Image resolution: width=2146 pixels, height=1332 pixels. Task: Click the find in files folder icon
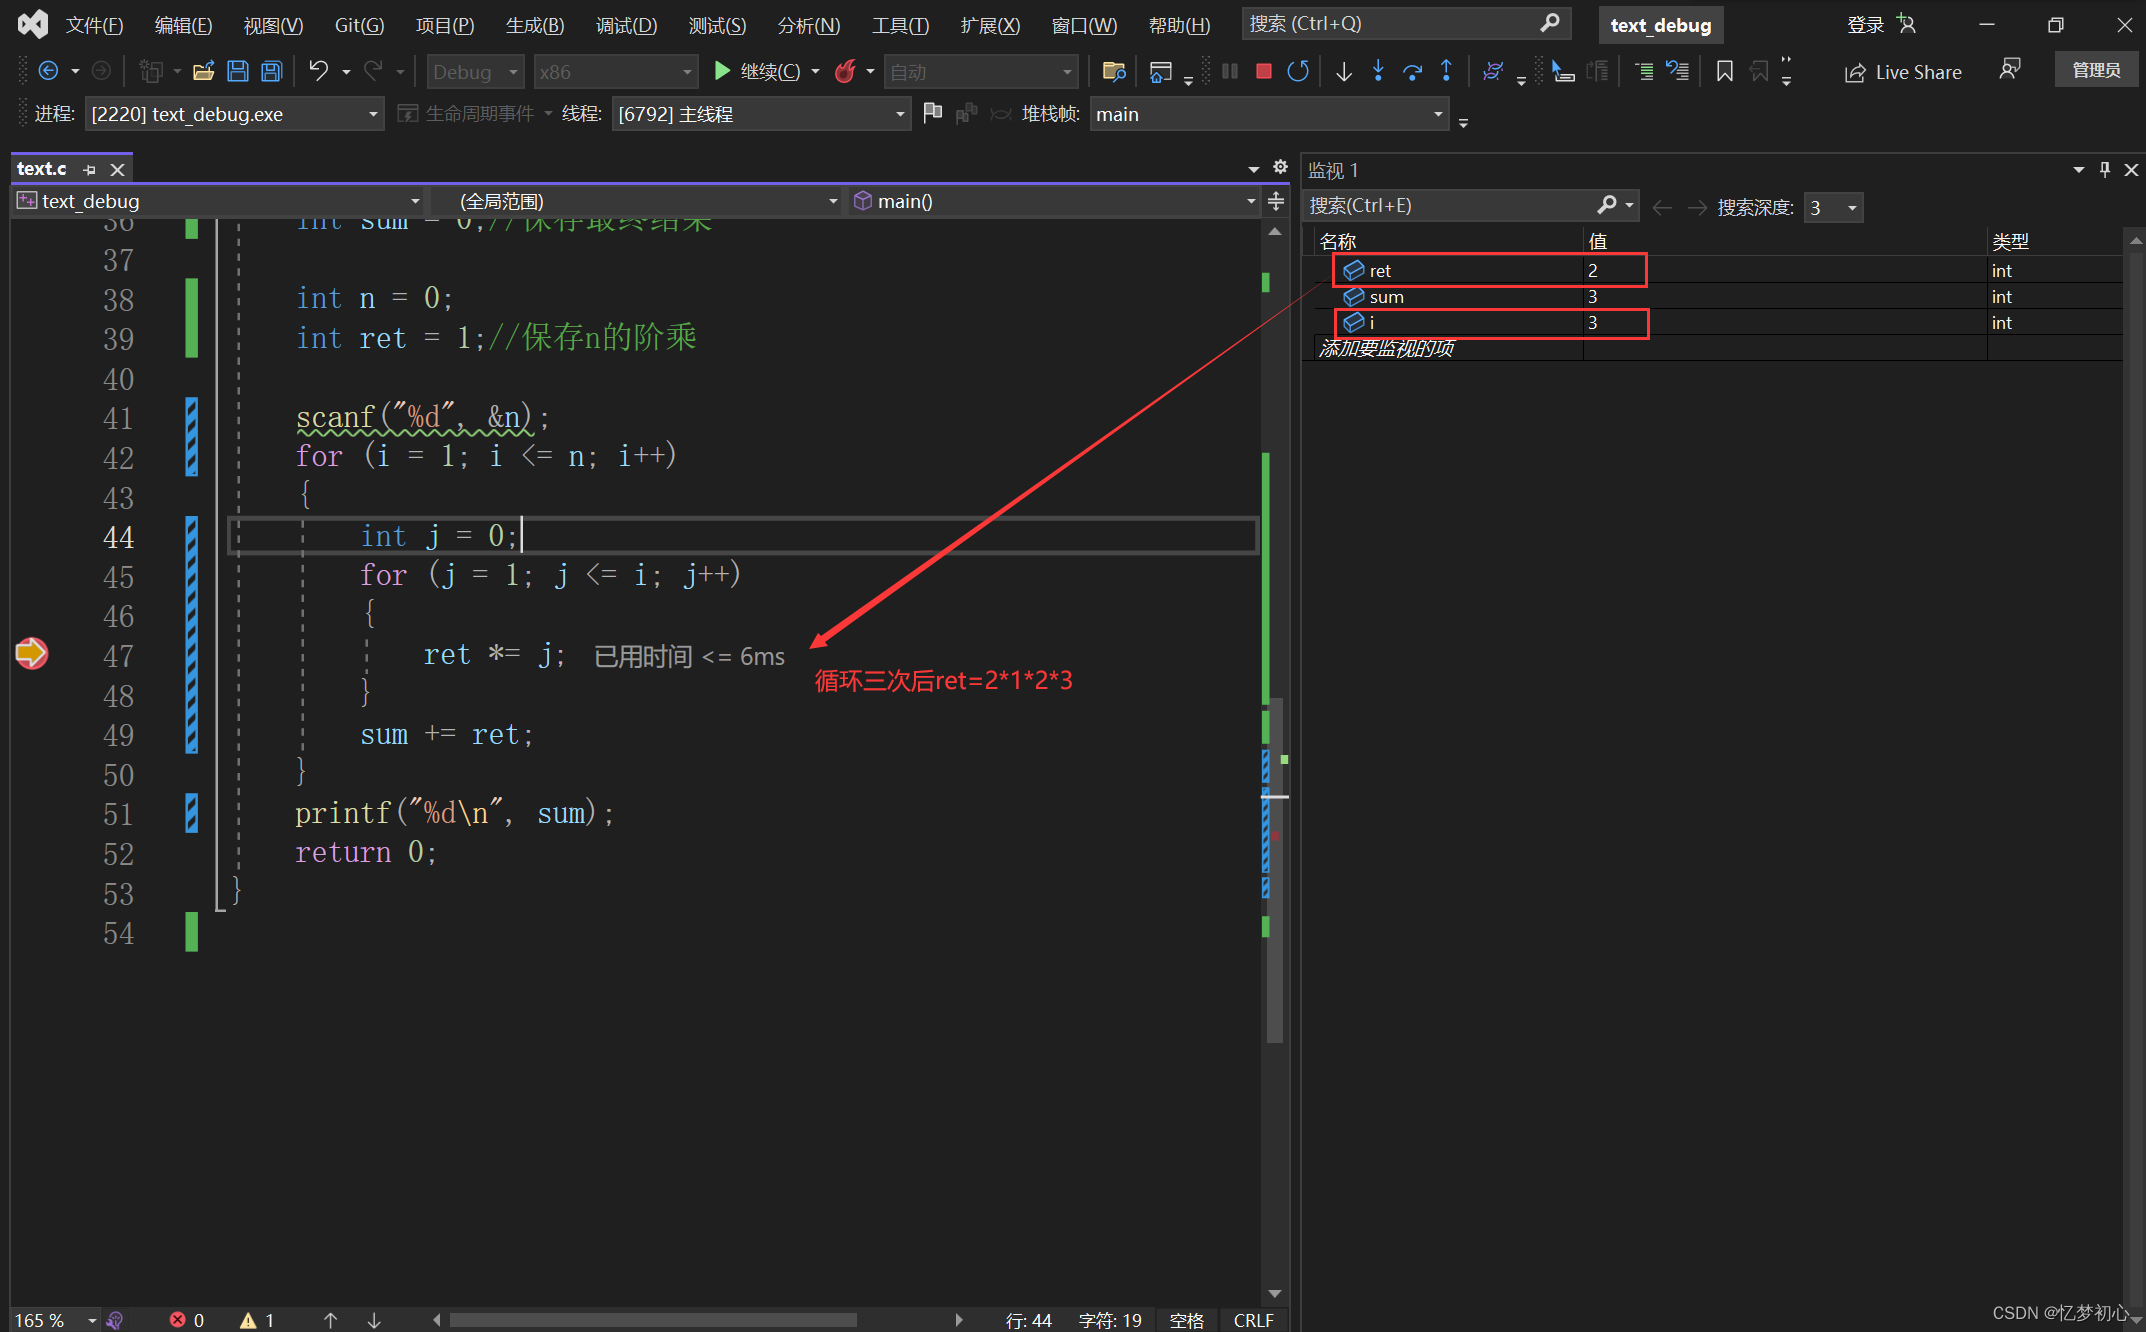point(1113,71)
